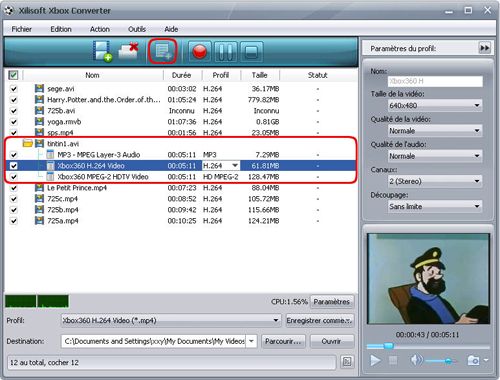Sort list by Durée column header
This screenshot has width=500, height=380.
(x=182, y=75)
